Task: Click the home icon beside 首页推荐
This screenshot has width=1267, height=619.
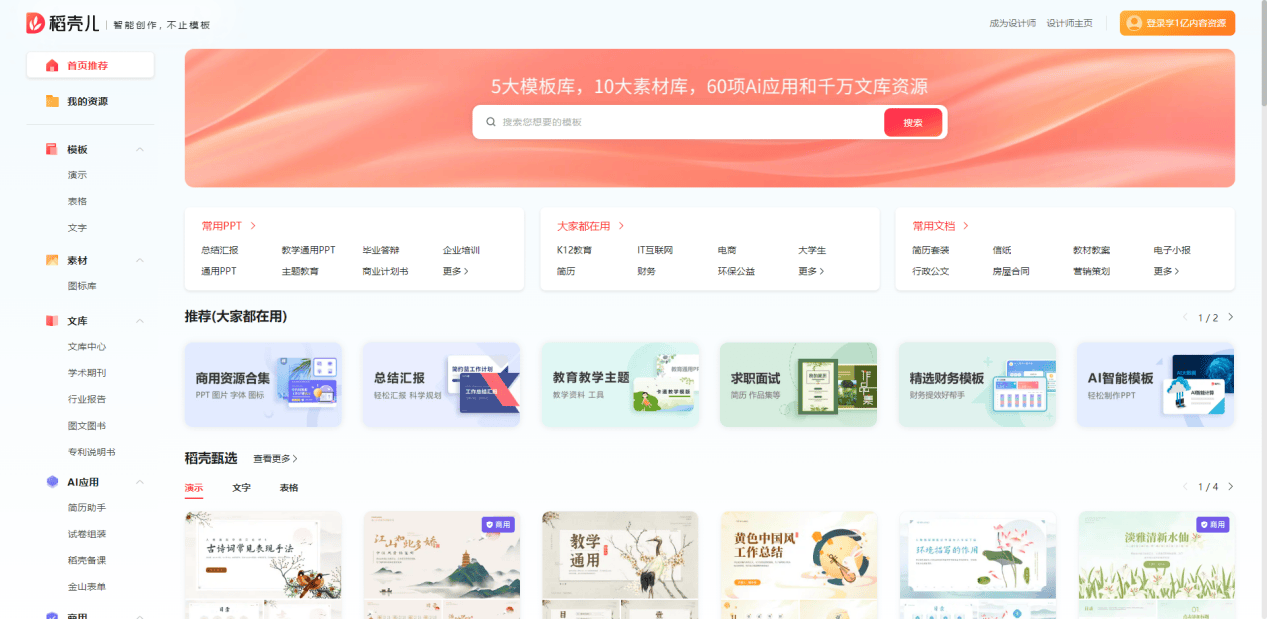Action: click(x=52, y=66)
